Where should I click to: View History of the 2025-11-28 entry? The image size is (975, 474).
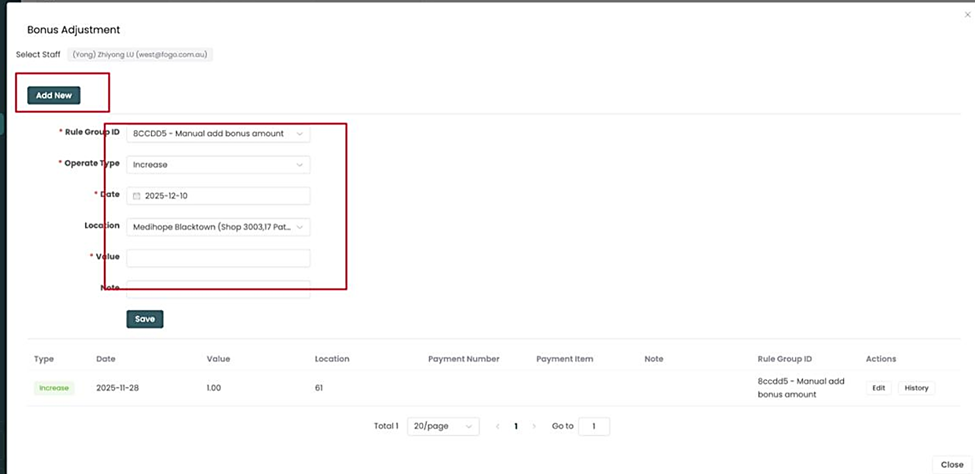pos(916,388)
